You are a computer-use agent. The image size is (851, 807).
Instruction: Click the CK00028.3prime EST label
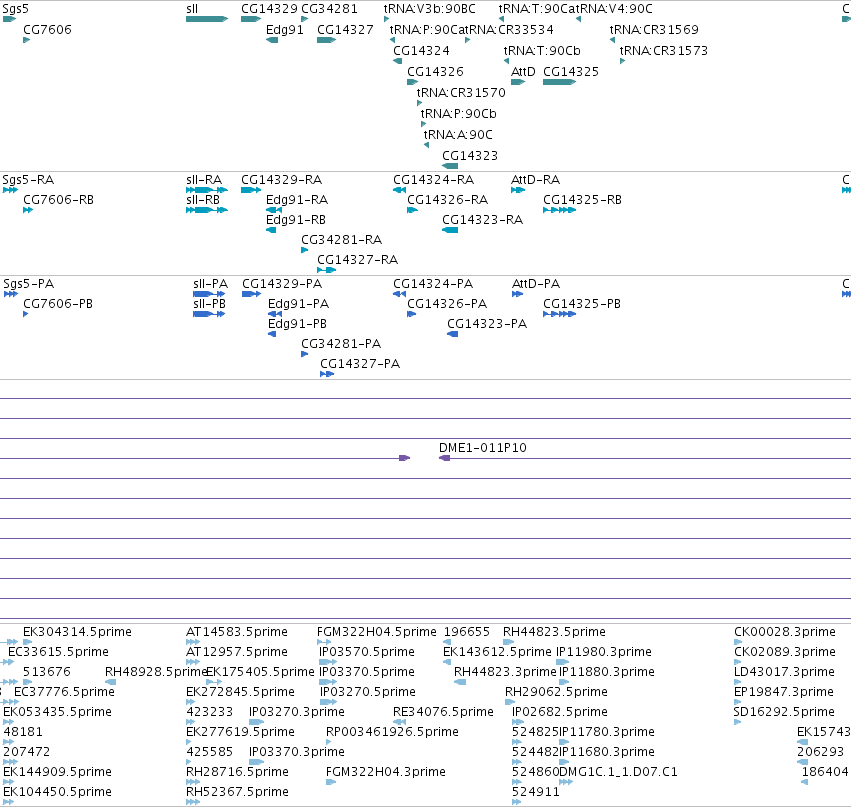tap(785, 632)
